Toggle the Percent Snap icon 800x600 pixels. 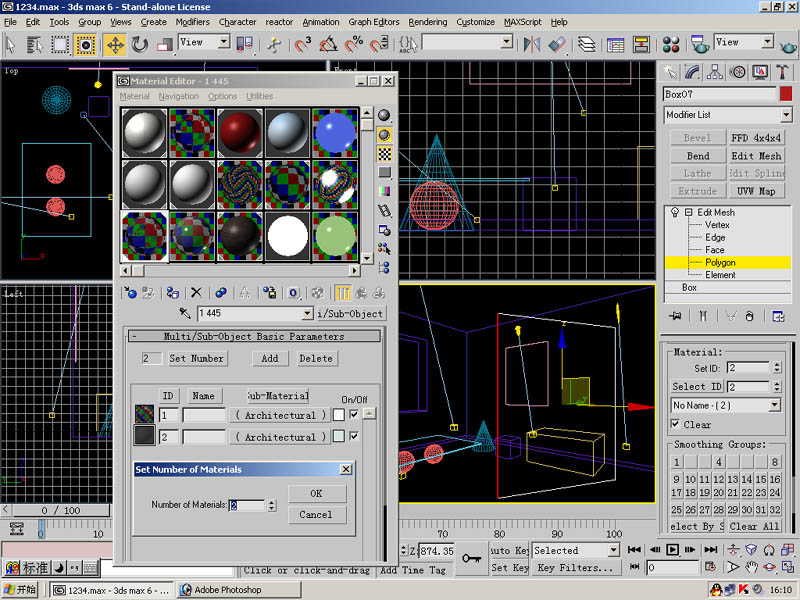[x=354, y=45]
